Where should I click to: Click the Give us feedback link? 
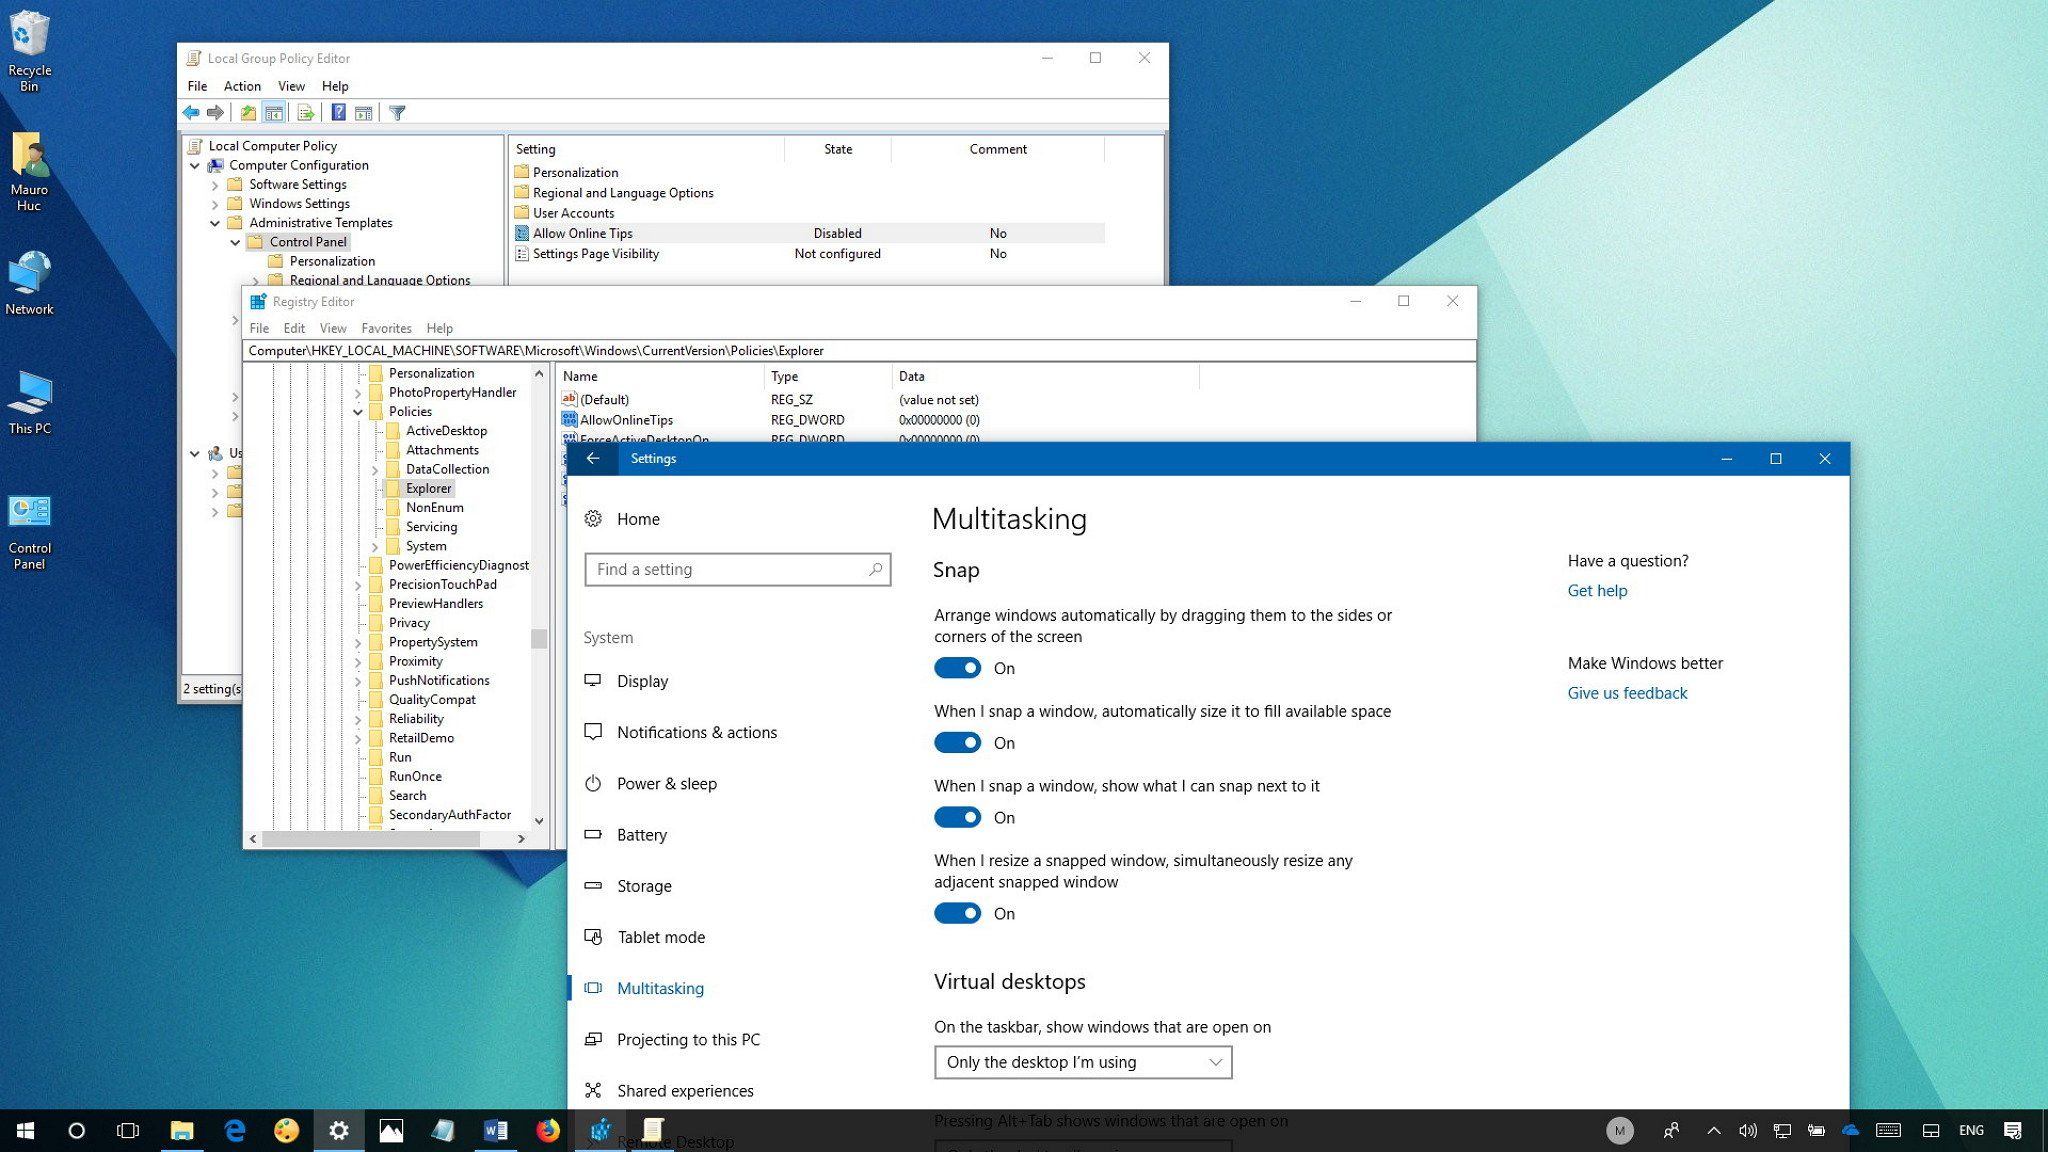(x=1627, y=693)
